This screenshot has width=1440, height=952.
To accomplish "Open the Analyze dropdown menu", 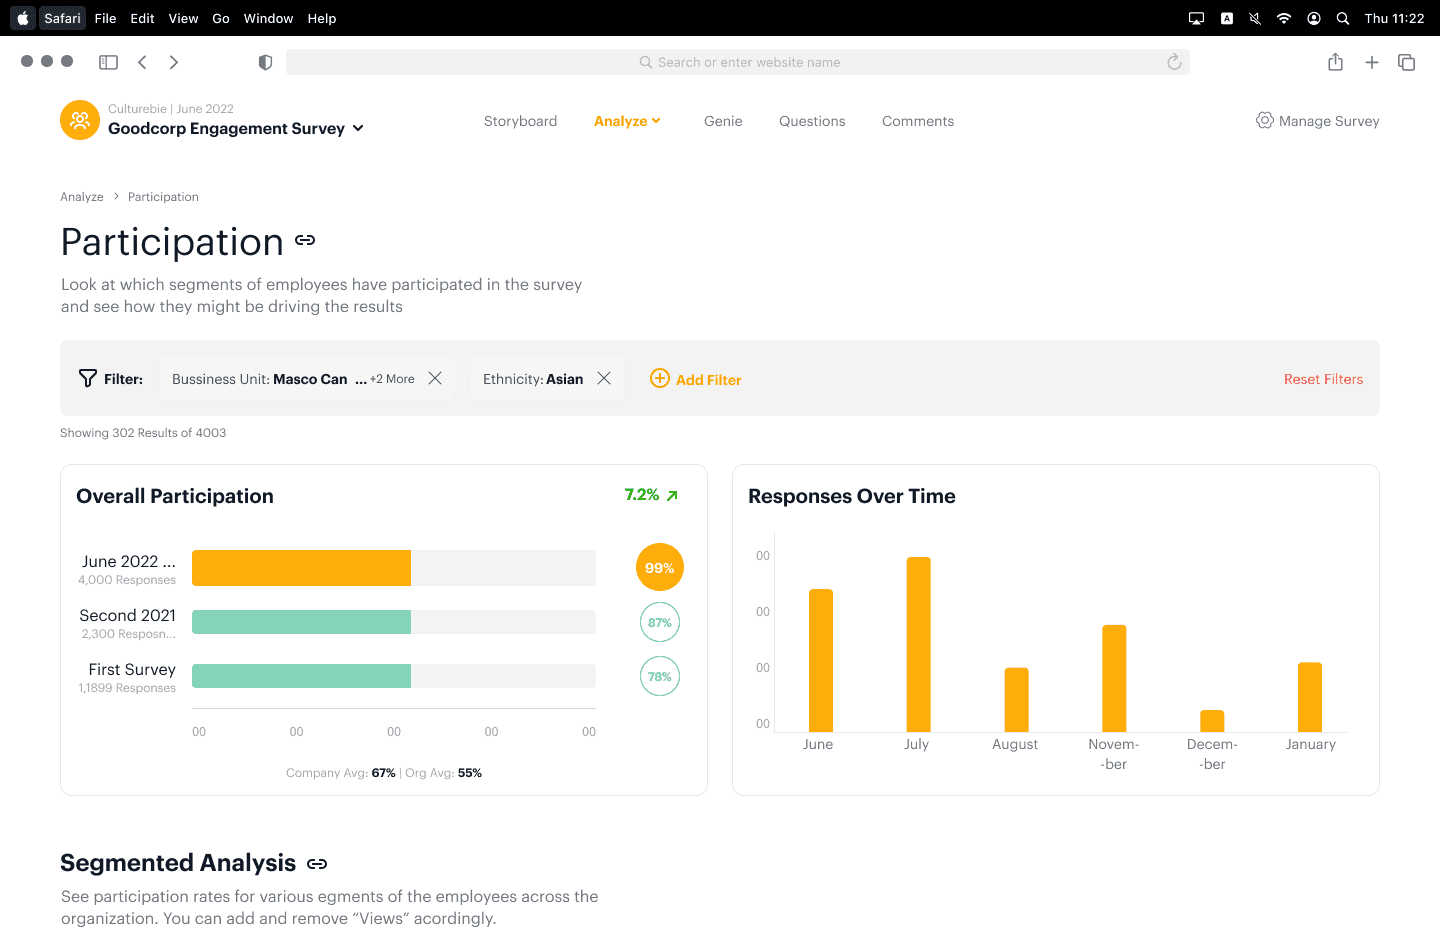I will [x=627, y=121].
